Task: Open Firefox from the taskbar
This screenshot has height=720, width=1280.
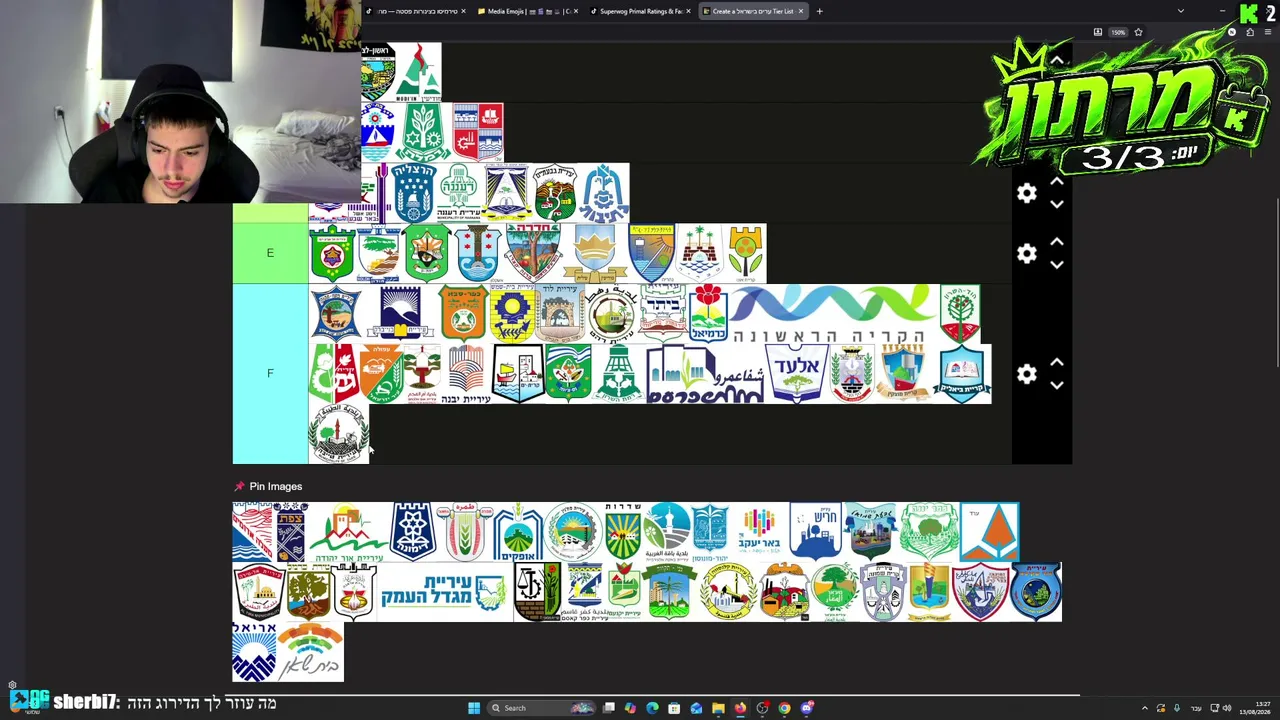Action: 740,708
